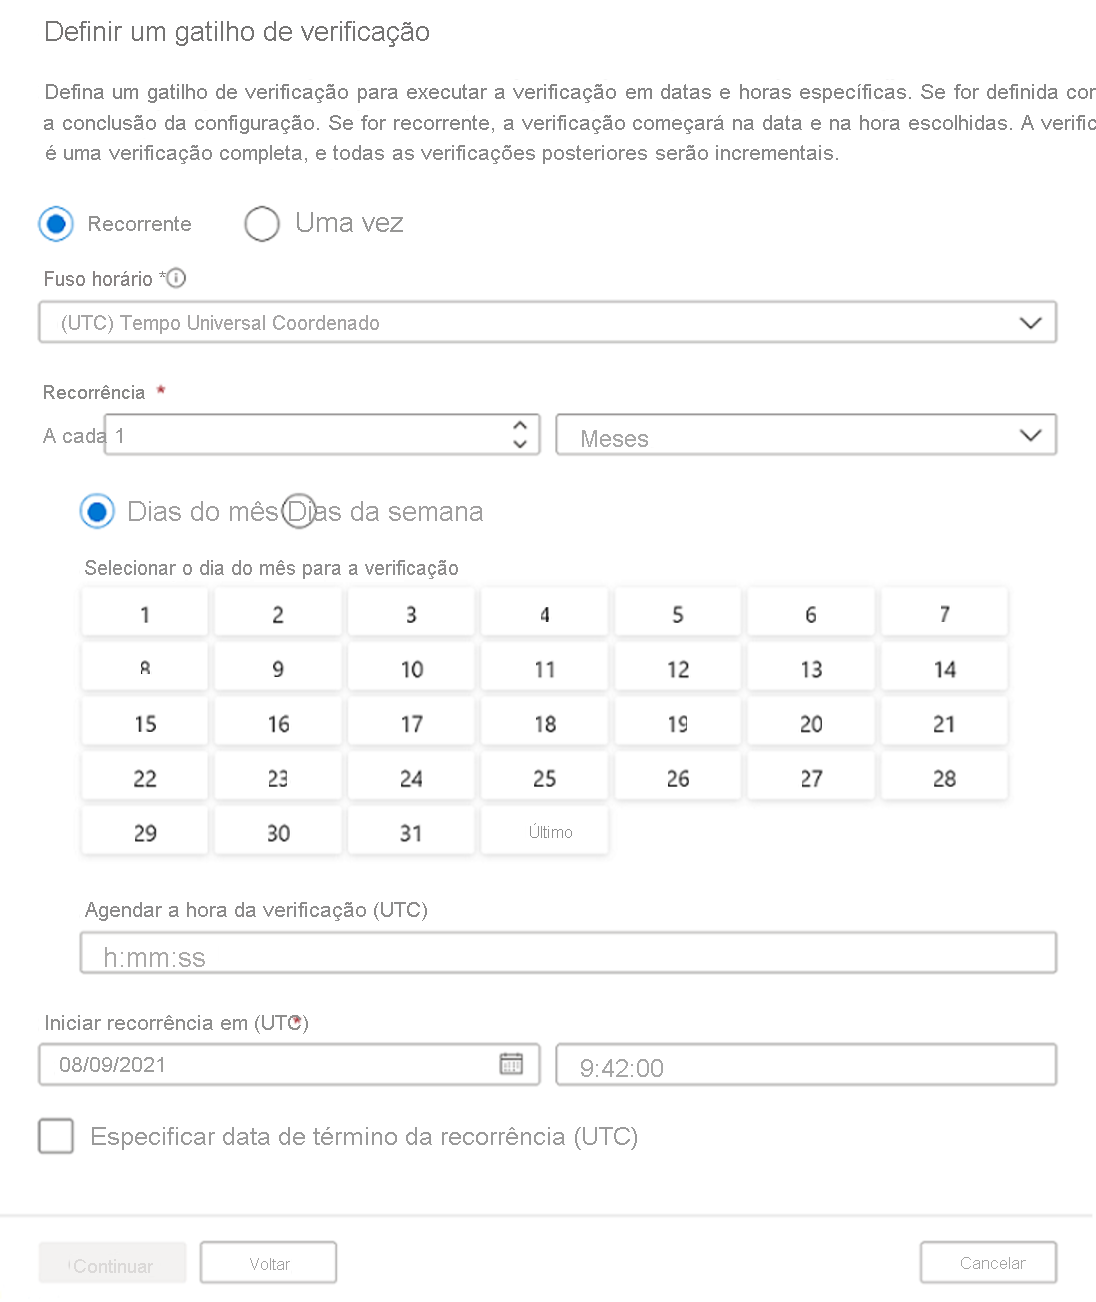Click the info icon next to Fuso horário

point(176,279)
